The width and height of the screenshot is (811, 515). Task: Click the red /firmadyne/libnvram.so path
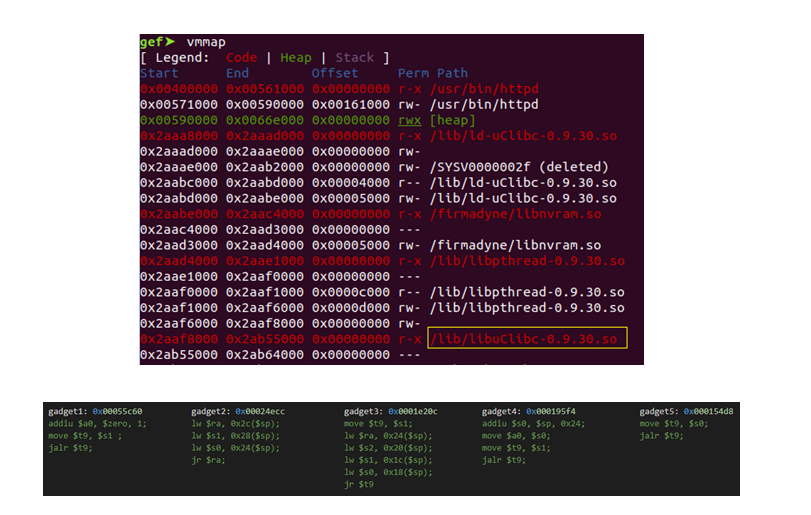(515, 214)
